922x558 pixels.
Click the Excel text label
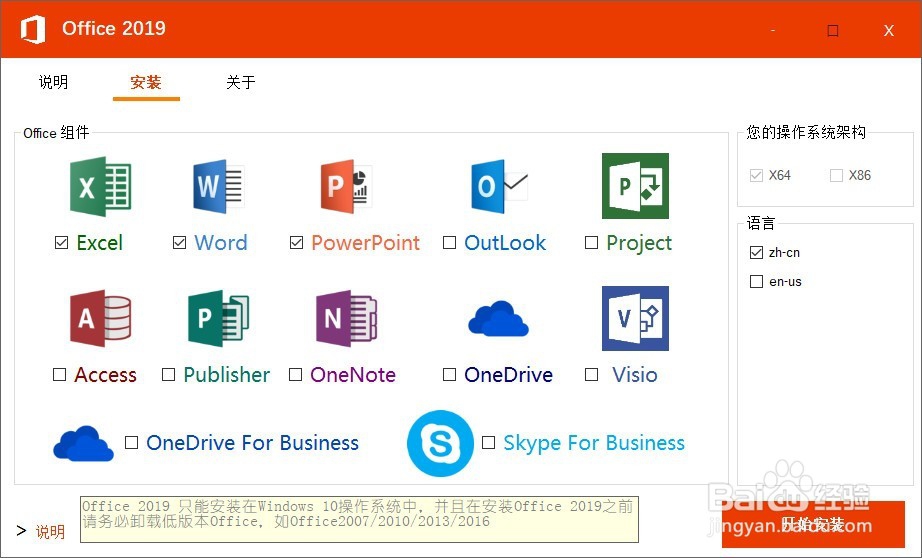[x=99, y=242]
